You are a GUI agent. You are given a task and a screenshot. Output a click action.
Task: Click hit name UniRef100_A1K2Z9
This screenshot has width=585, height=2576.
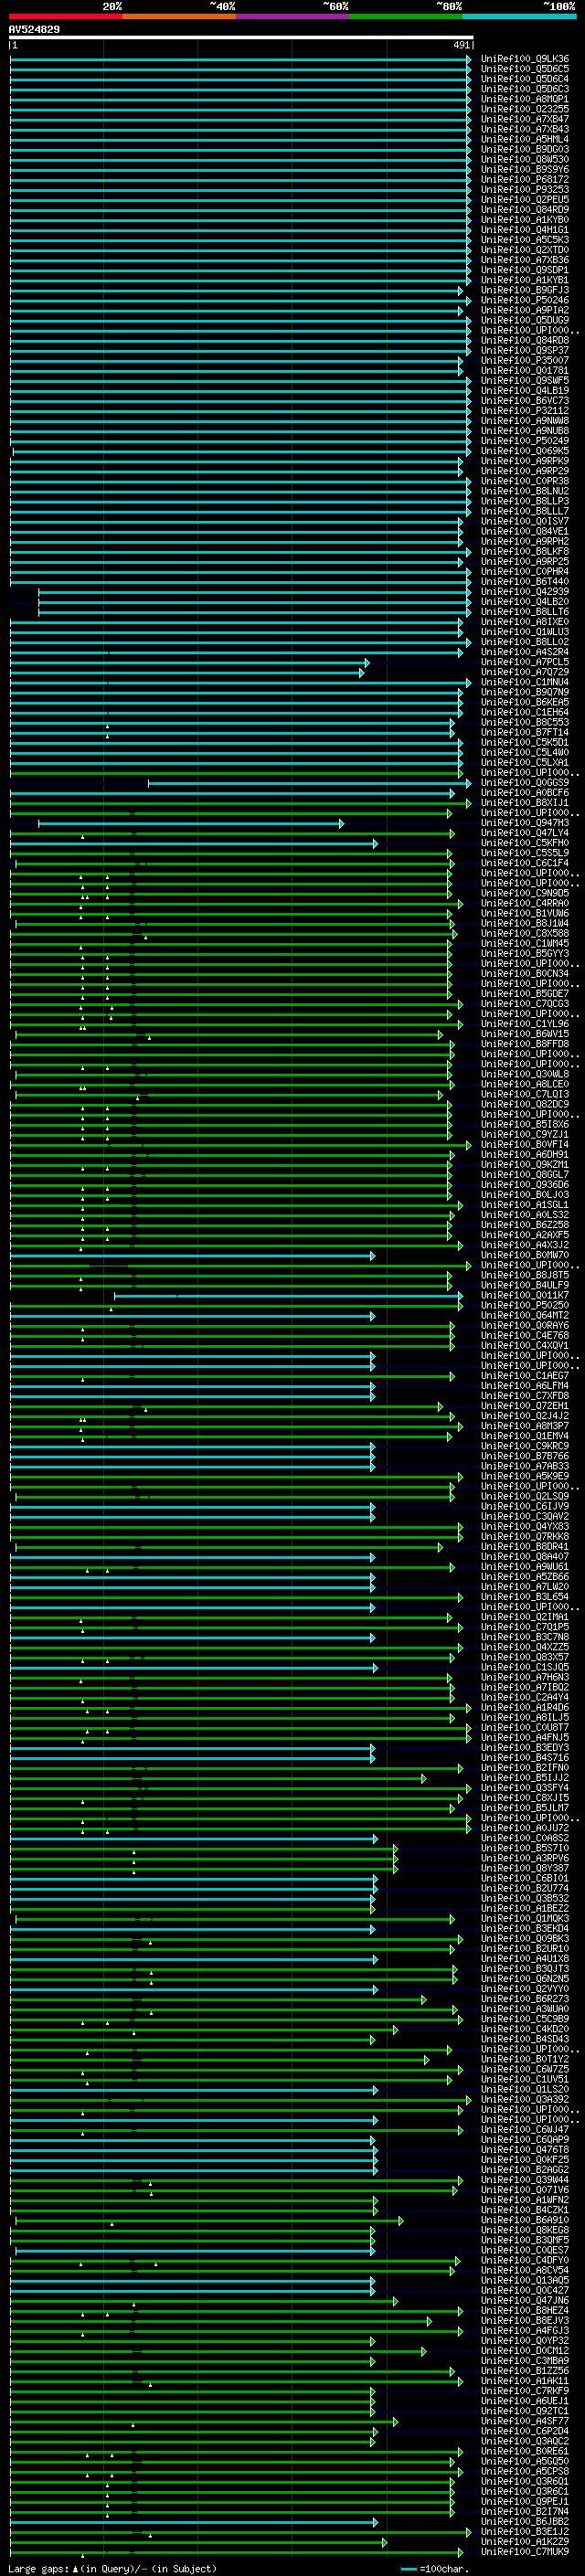525,2542
